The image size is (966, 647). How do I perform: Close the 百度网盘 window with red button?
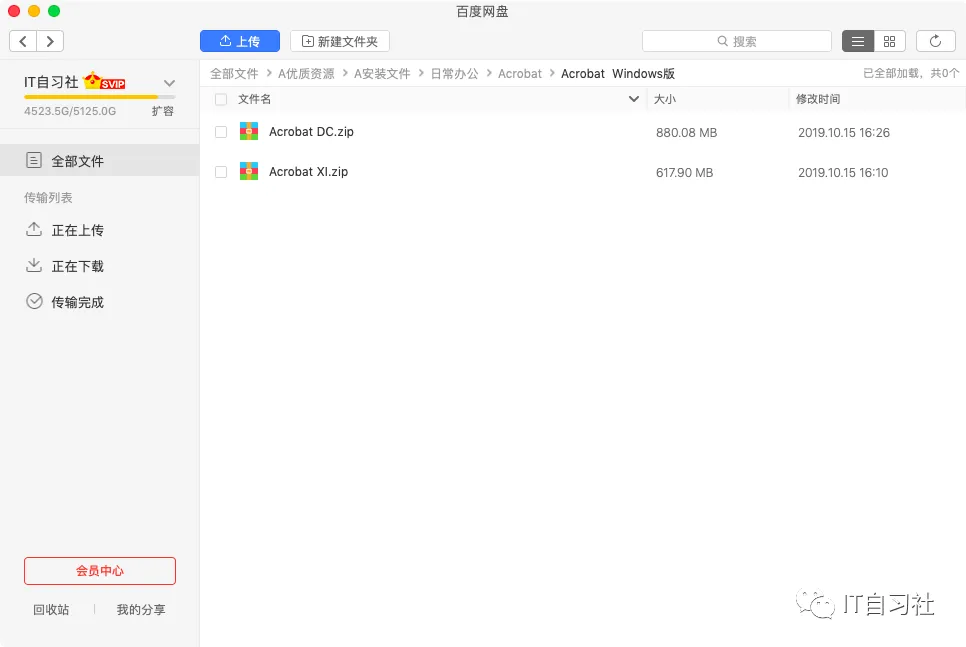click(x=14, y=11)
